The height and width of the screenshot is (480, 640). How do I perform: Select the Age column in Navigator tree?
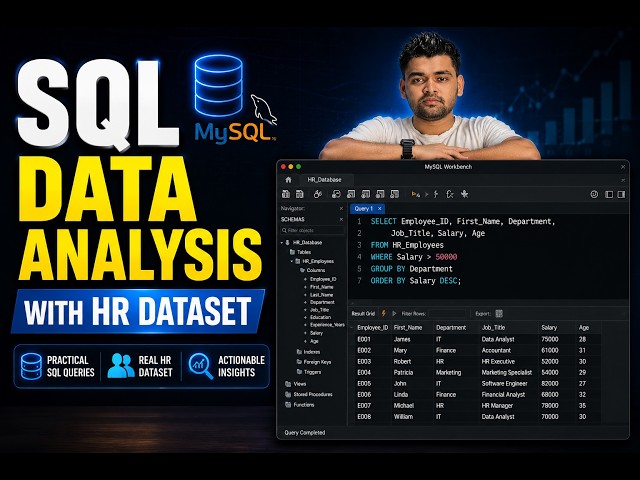point(314,341)
